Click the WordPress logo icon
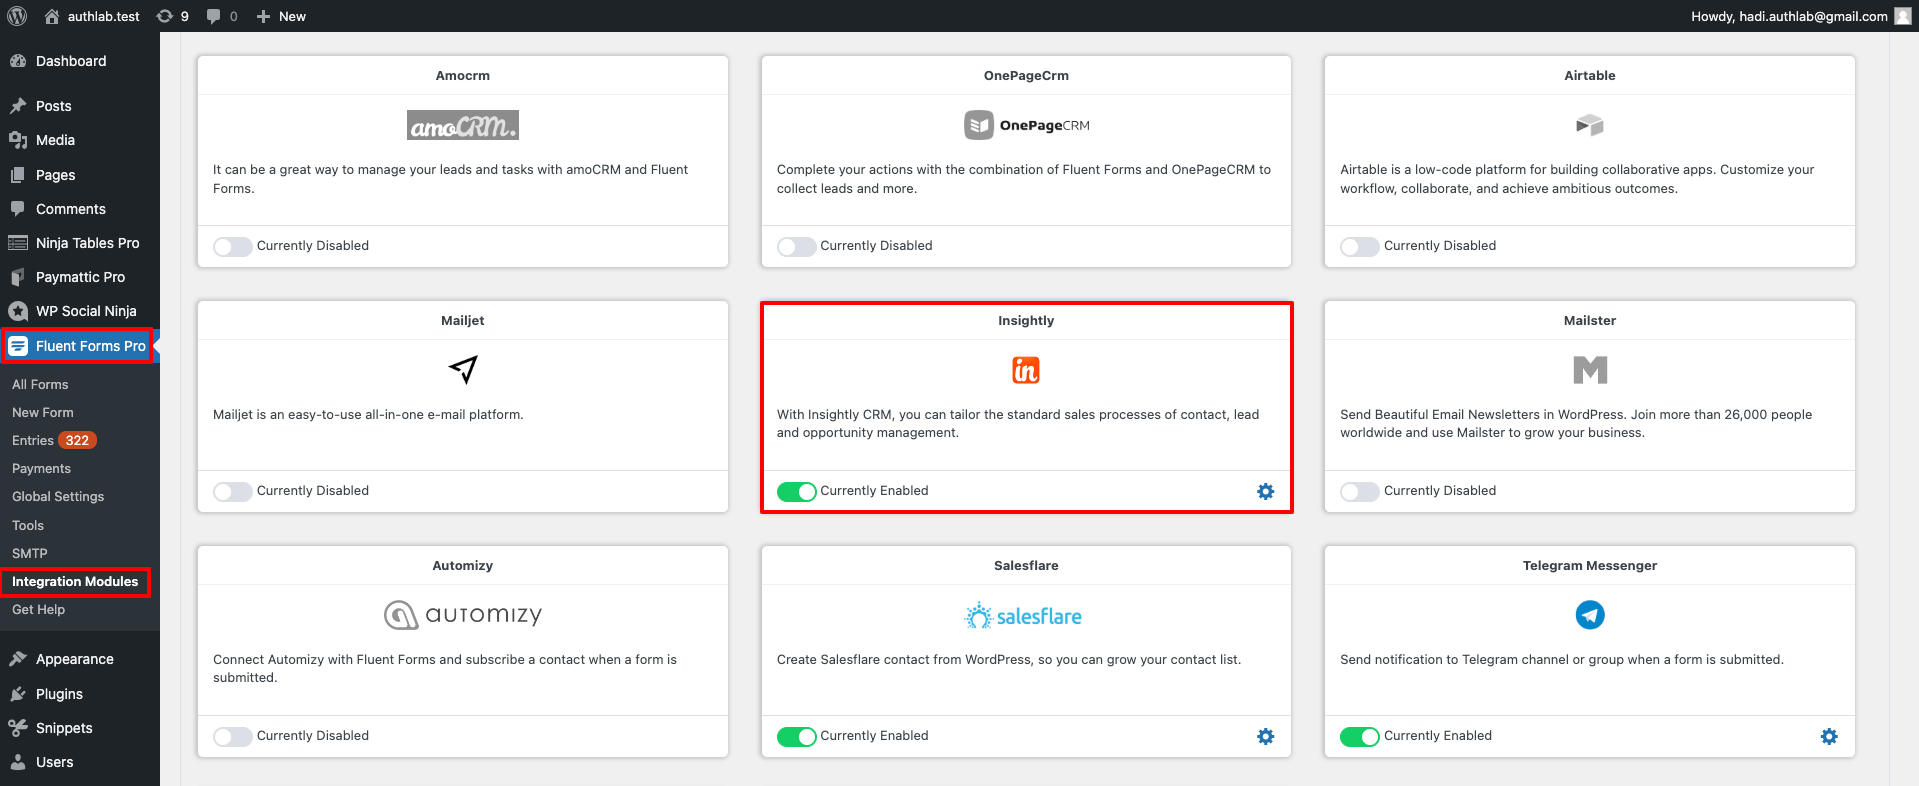Screen dimensions: 1919x786 click(17, 16)
